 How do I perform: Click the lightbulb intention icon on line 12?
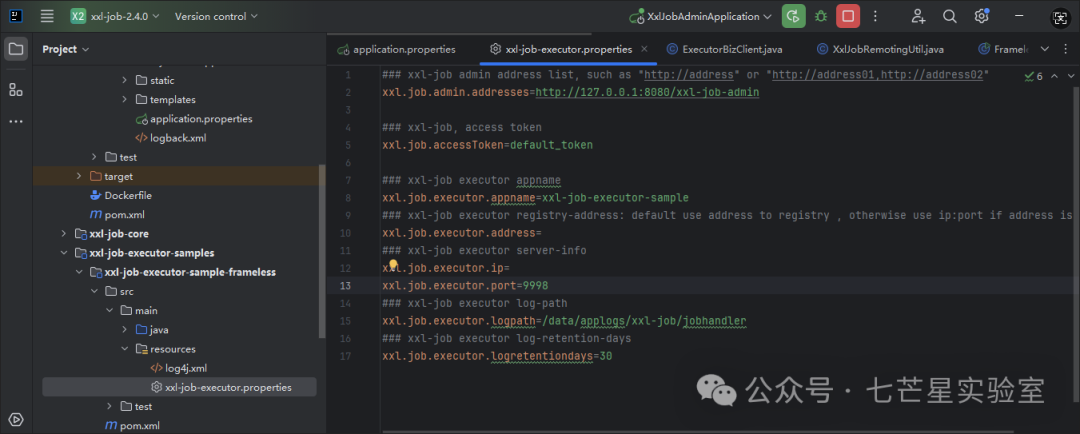[393, 265]
